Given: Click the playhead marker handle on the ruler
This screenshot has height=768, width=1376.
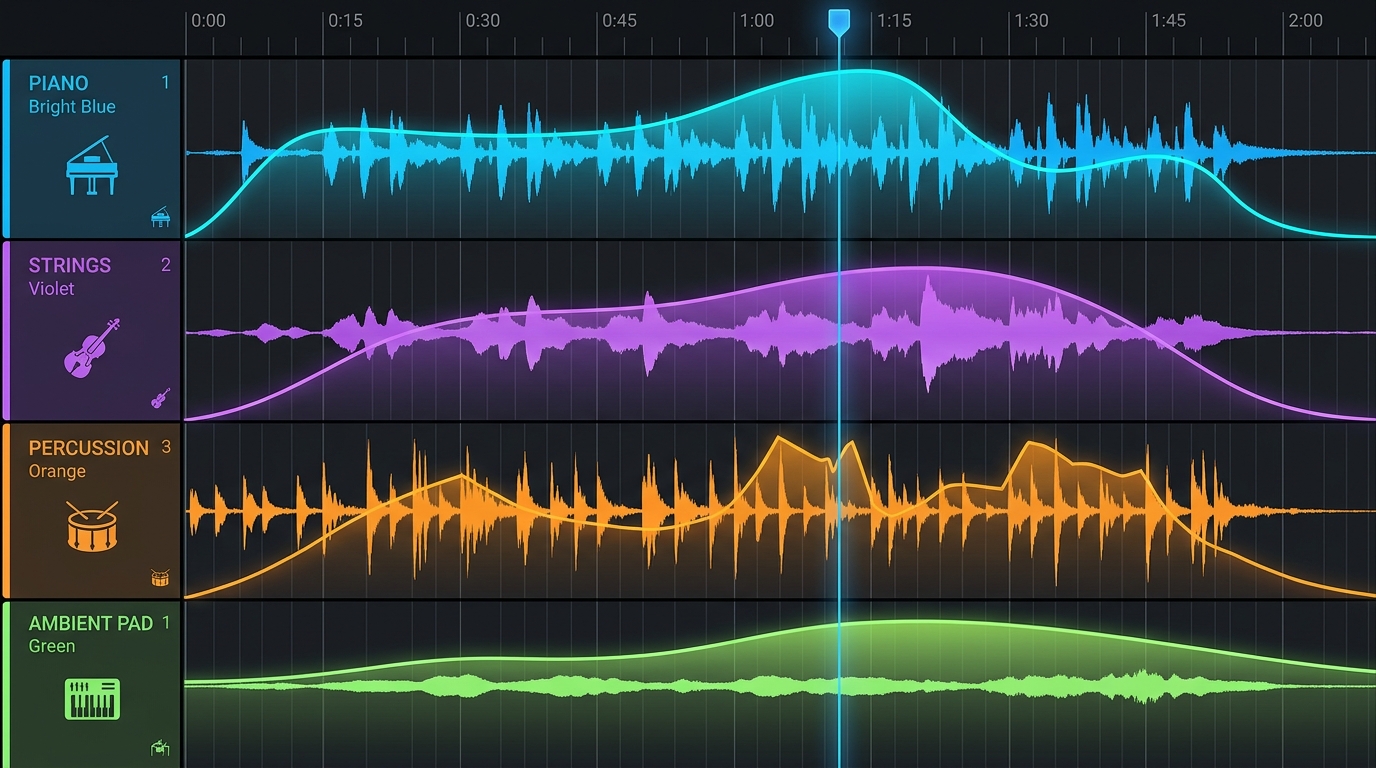Looking at the screenshot, I should click(839, 22).
